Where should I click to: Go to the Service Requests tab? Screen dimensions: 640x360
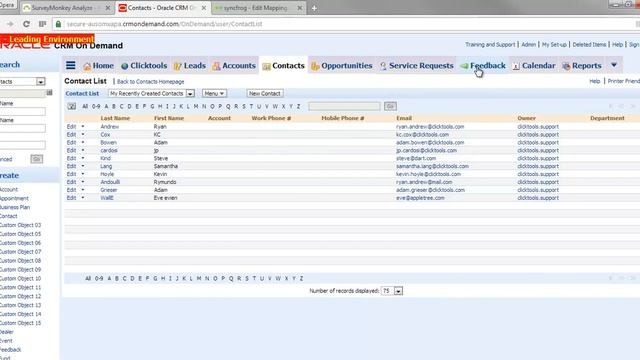[416, 66]
